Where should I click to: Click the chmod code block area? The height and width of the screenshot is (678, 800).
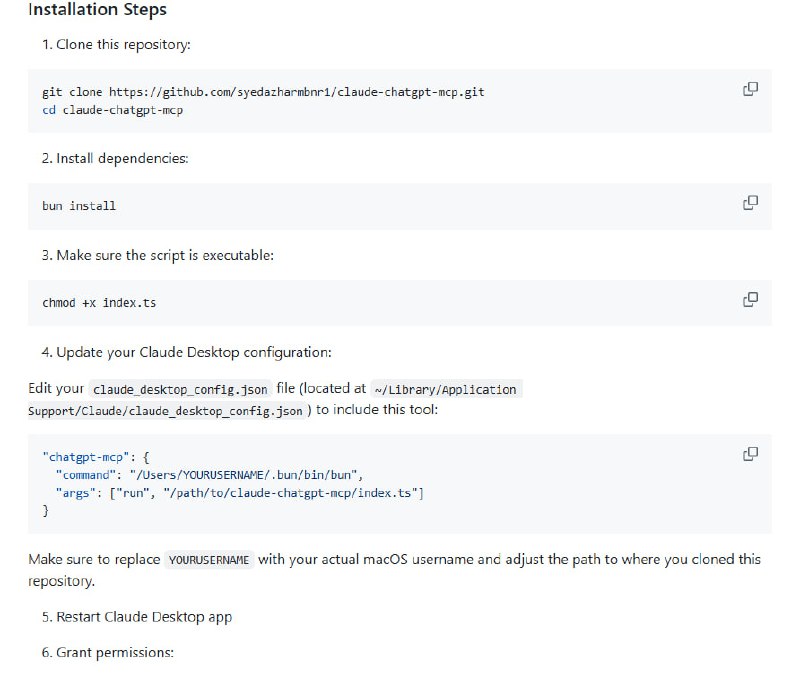tap(100, 302)
